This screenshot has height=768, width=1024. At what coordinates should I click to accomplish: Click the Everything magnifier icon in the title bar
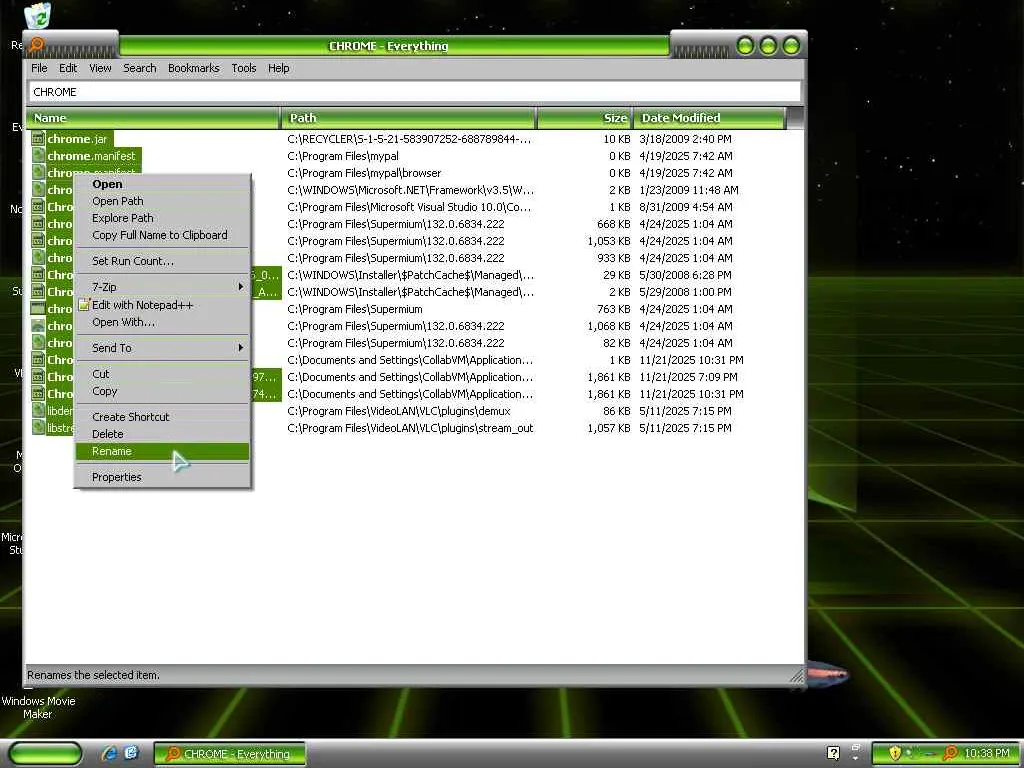coord(37,45)
